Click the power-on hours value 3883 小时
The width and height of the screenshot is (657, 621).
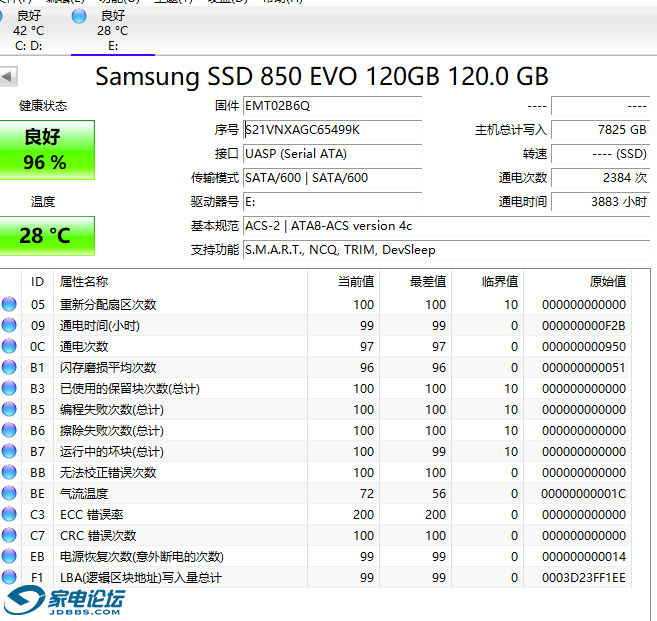[600, 202]
